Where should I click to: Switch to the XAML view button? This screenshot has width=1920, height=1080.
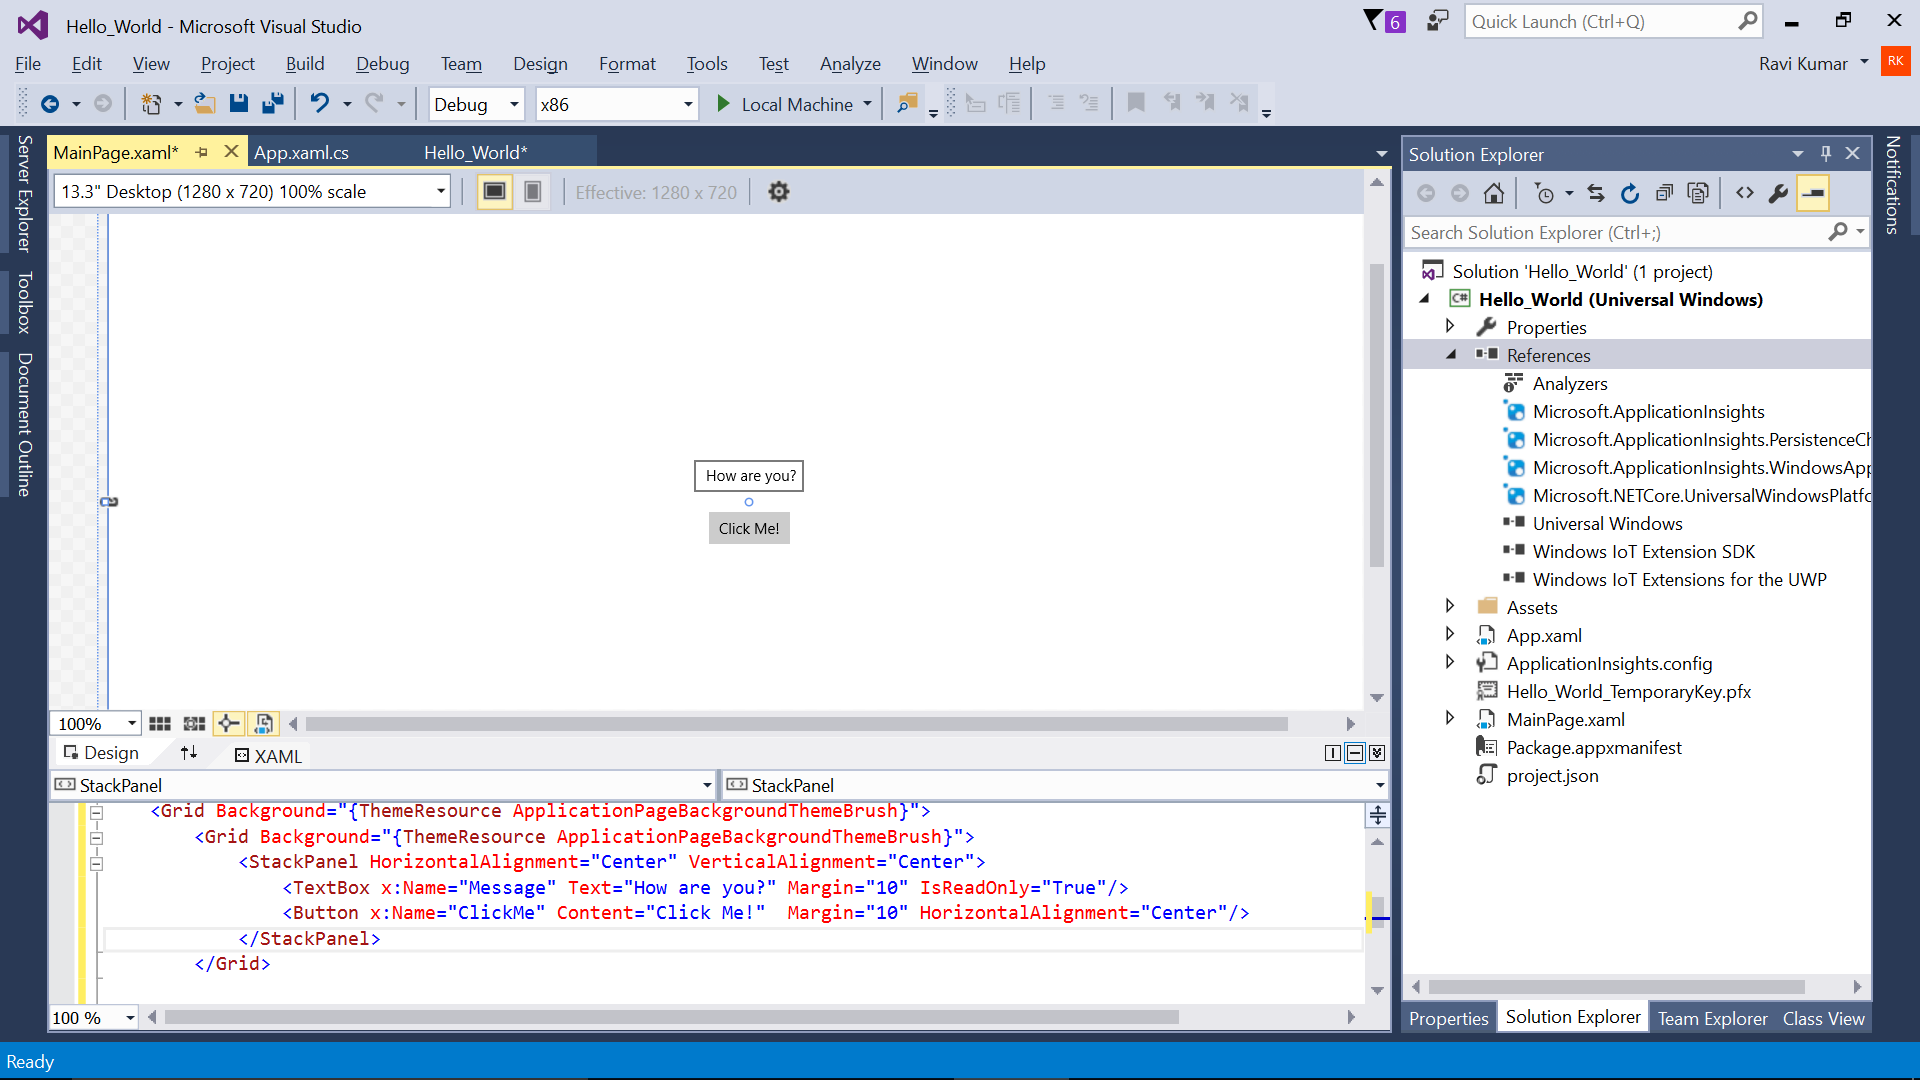(268, 756)
